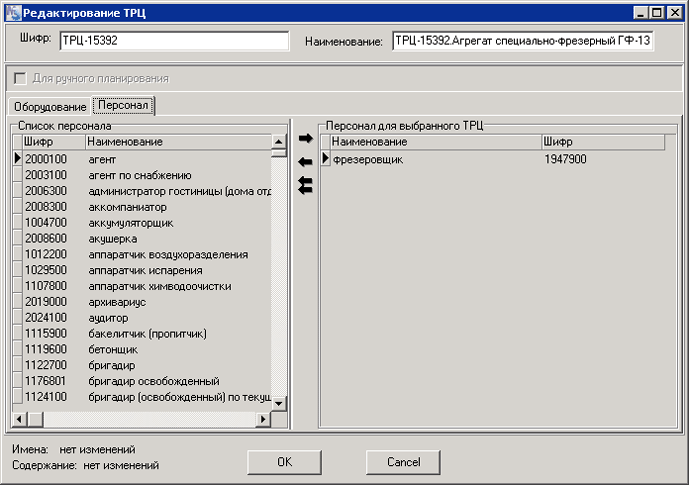Click the code cell 2000100

[46, 159]
